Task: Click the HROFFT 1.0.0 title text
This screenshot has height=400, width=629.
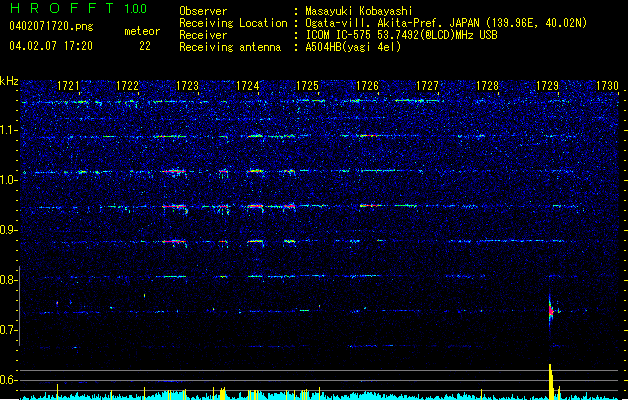Action: coord(79,8)
